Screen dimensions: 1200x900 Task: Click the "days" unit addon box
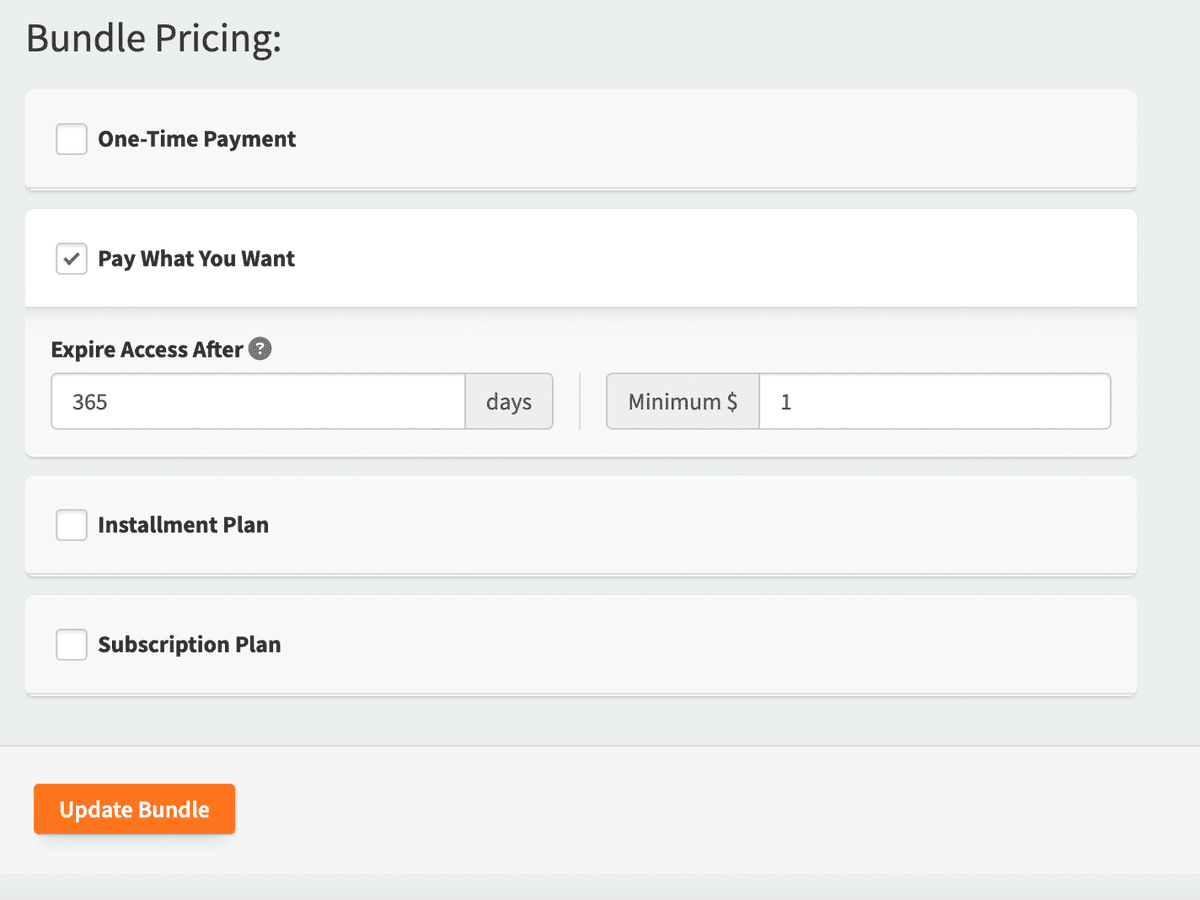509,402
